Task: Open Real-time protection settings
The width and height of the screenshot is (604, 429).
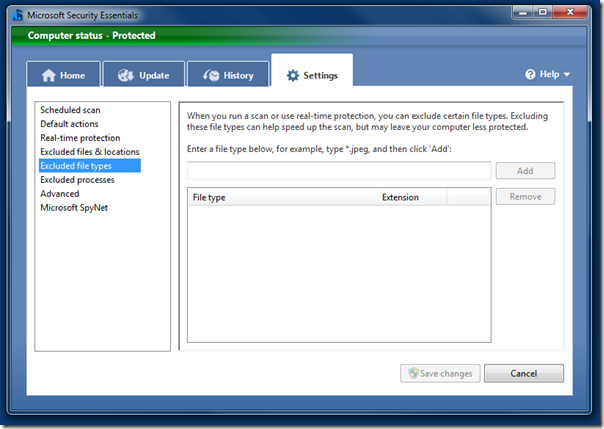Action: tap(80, 137)
